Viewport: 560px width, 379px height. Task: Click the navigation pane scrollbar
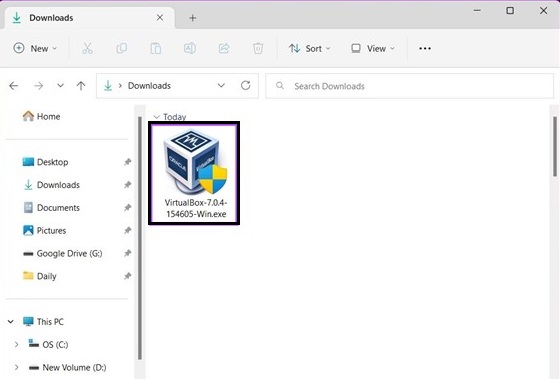click(x=140, y=238)
